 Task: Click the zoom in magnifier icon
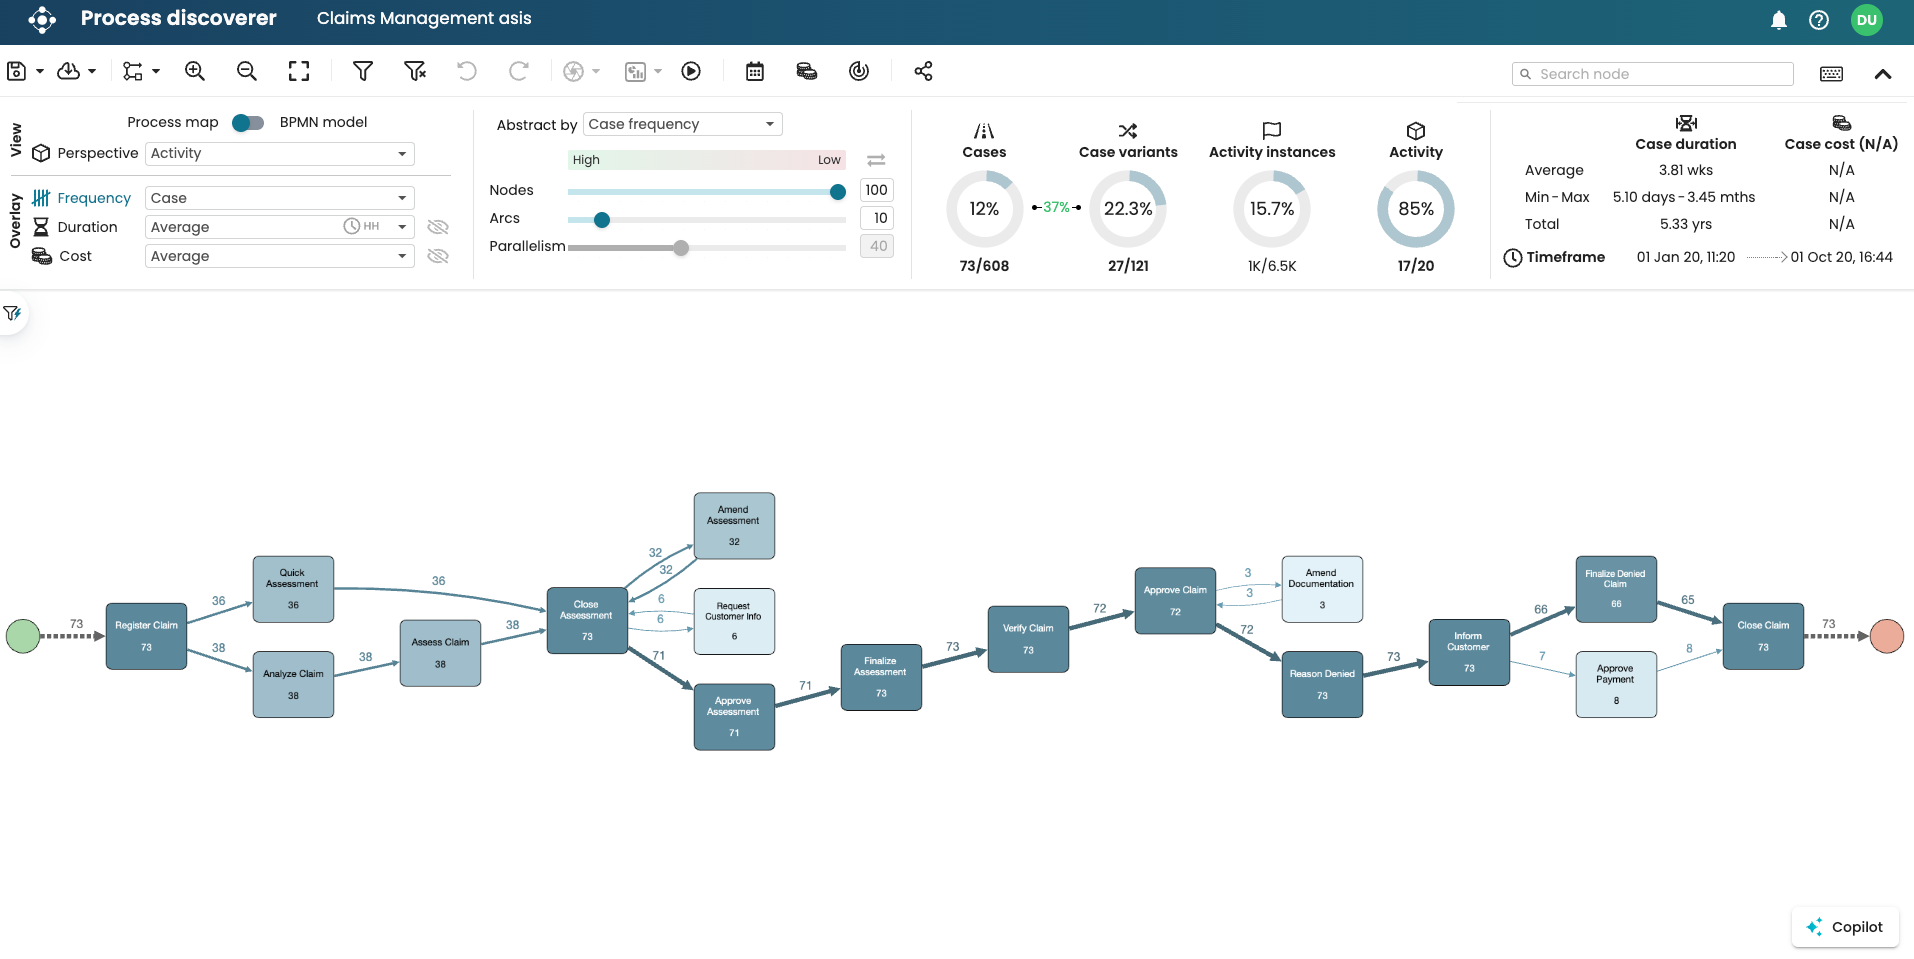tap(195, 71)
